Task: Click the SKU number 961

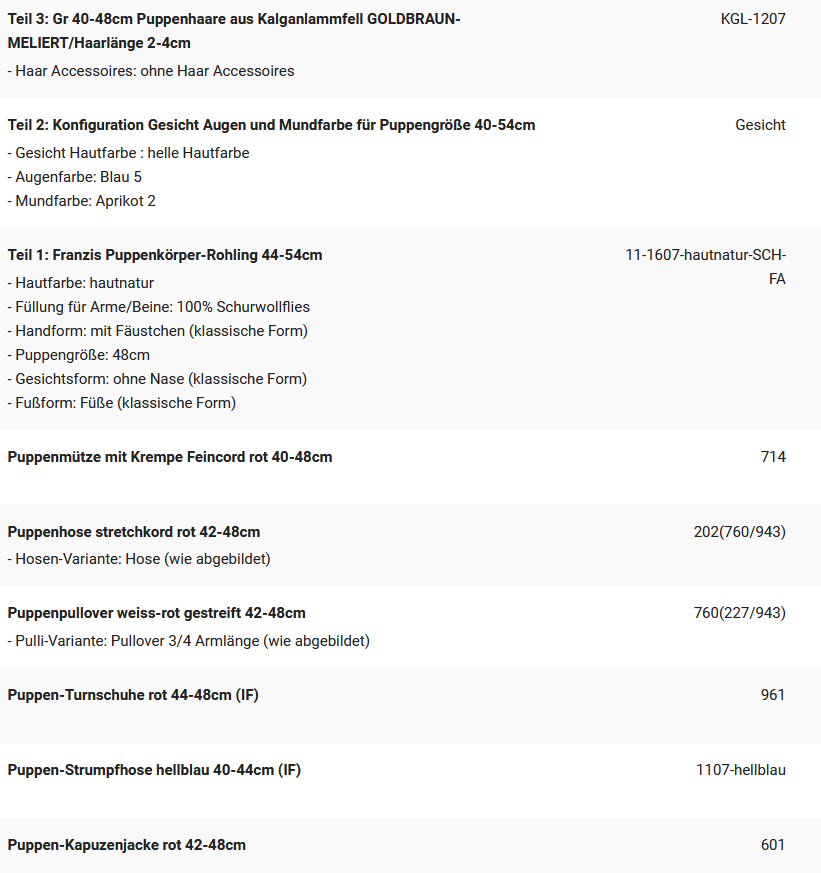Action: [773, 695]
